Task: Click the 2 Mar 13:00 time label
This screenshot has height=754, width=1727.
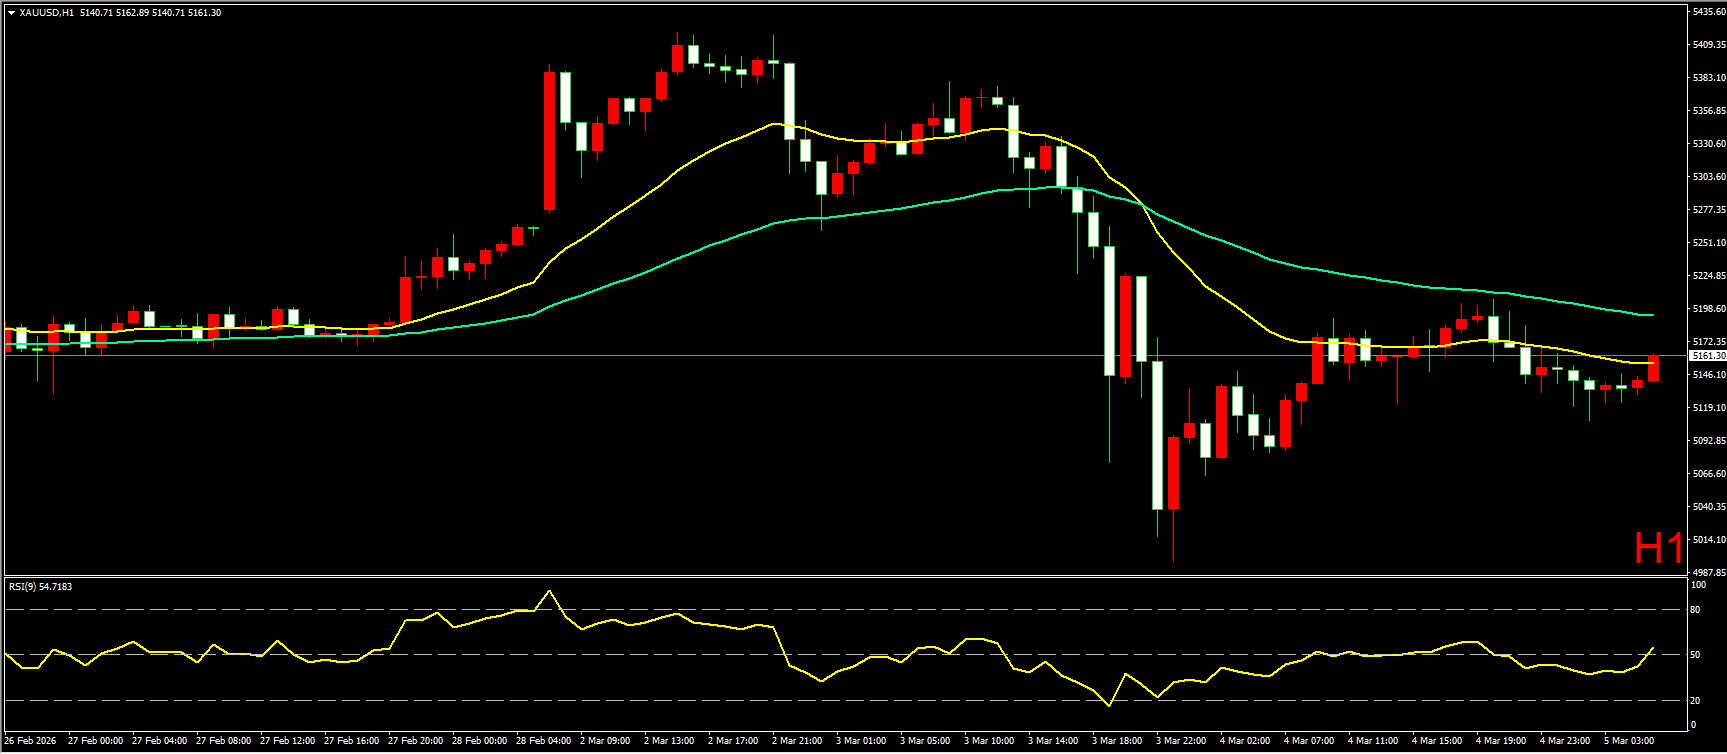Action: (x=669, y=741)
